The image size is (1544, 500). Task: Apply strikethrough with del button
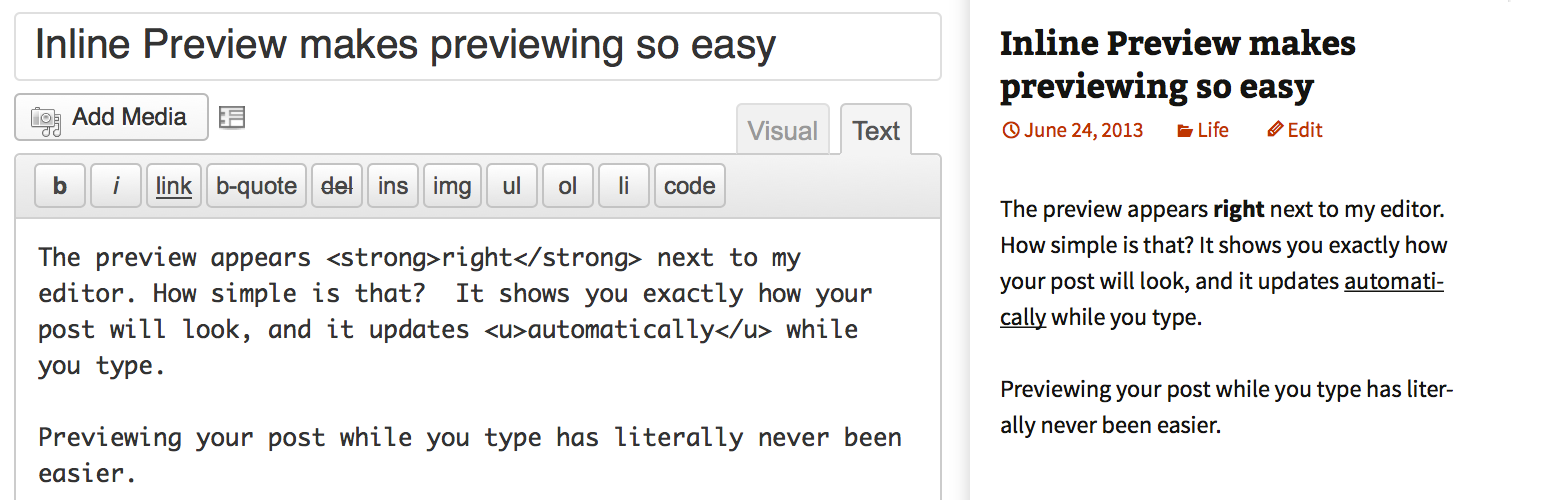(x=337, y=186)
